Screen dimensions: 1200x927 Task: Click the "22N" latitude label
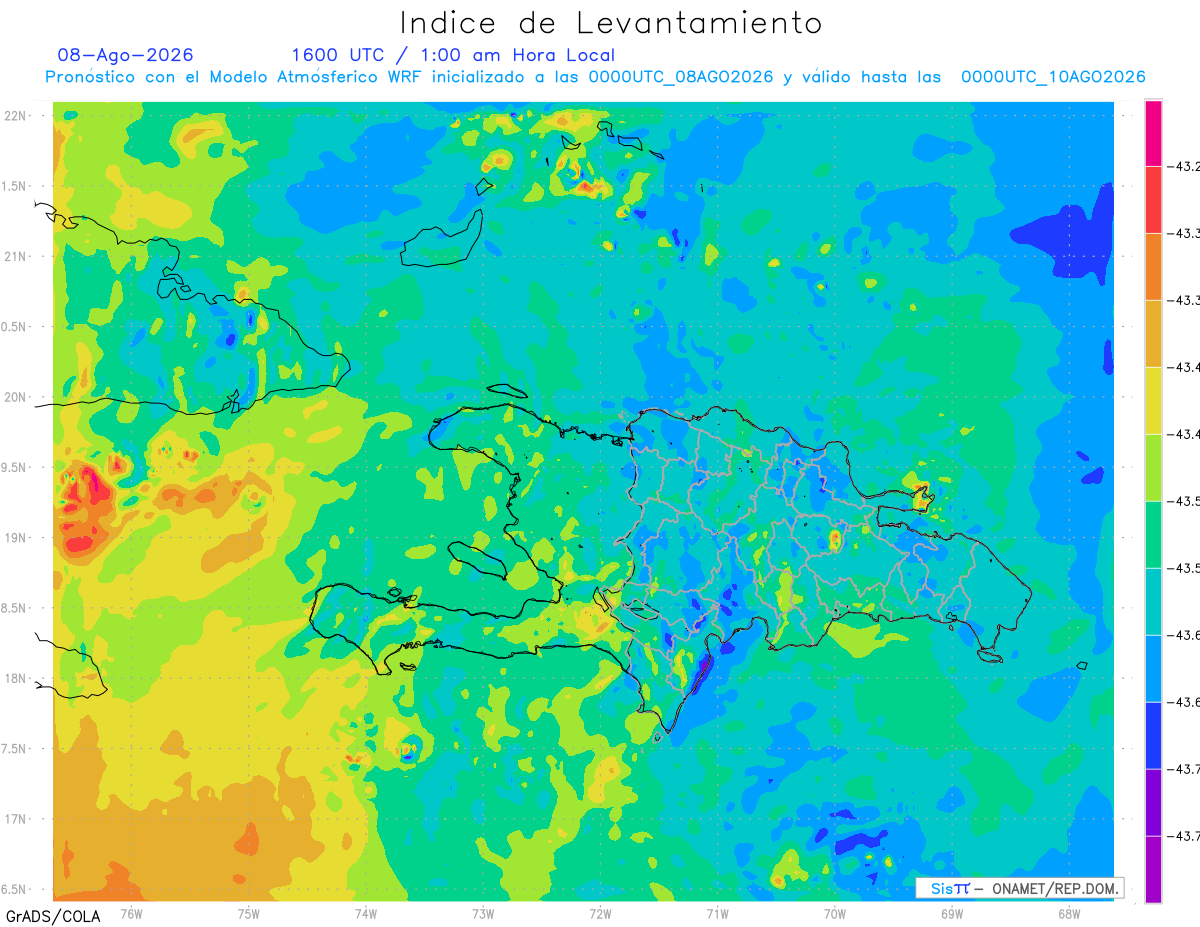16,115
